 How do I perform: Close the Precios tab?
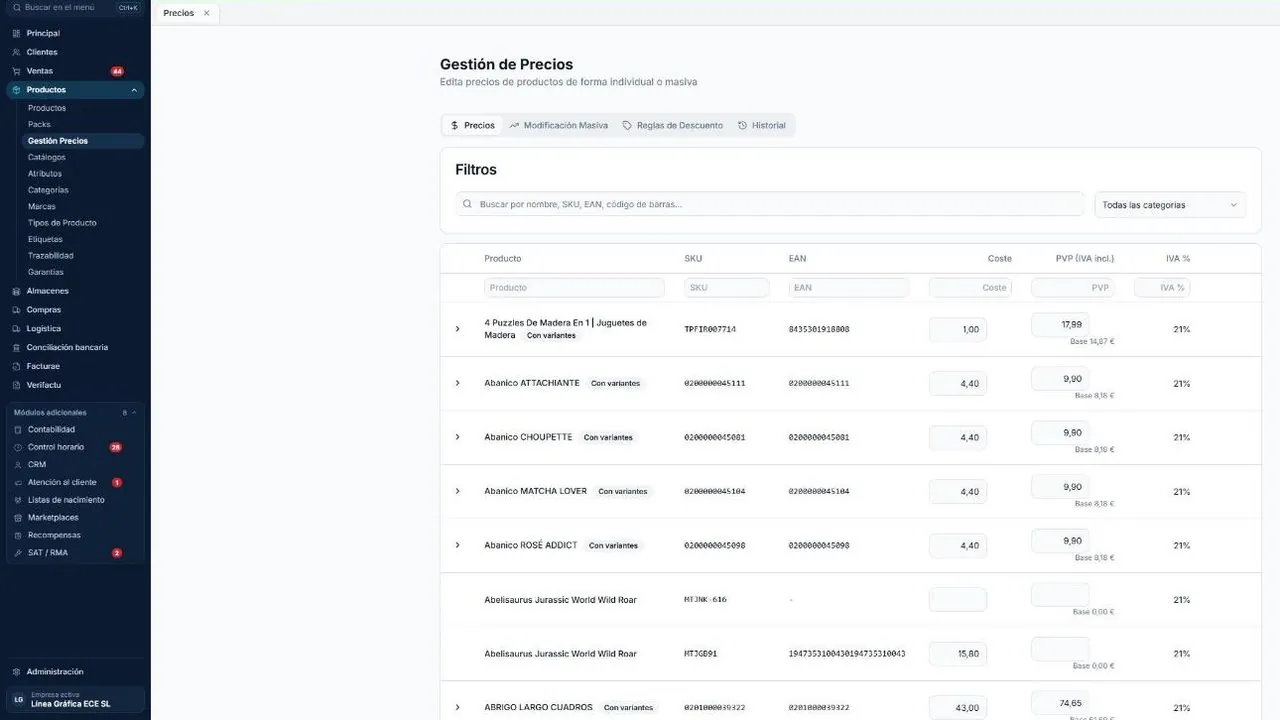206,13
